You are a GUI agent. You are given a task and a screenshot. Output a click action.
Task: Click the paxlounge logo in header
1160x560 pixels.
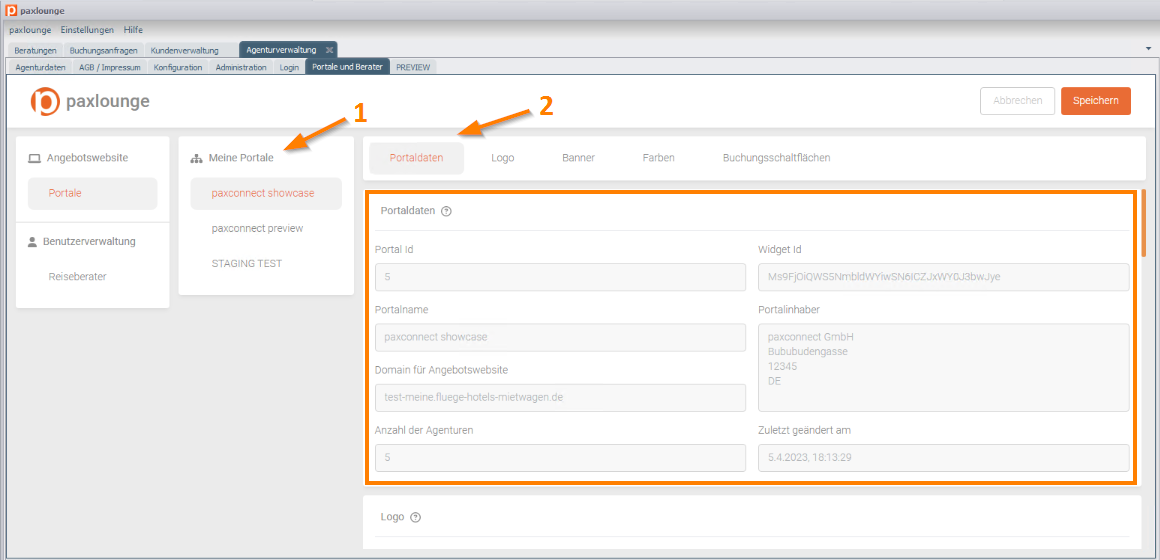pyautogui.click(x=90, y=101)
